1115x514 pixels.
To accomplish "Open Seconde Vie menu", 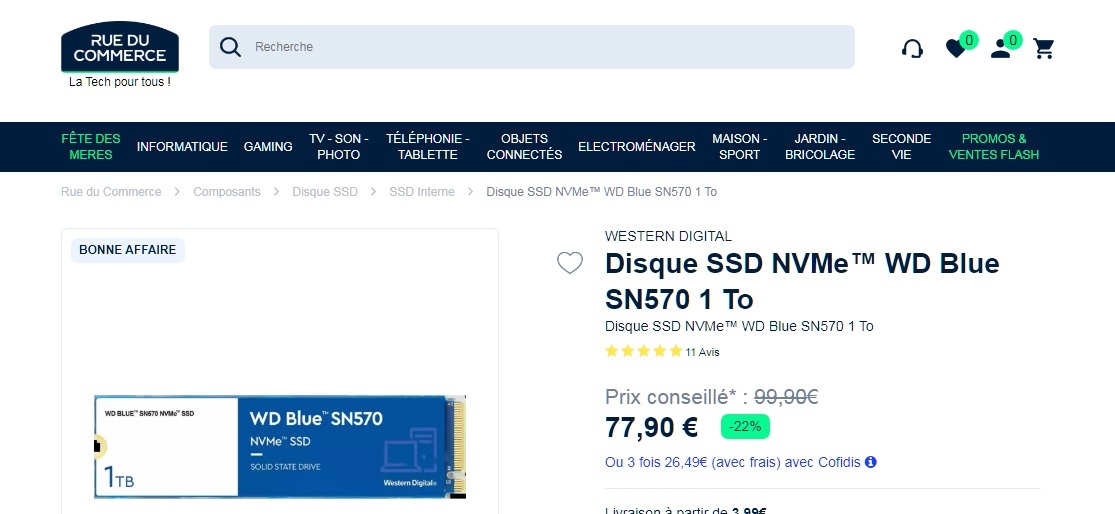I will [901, 146].
